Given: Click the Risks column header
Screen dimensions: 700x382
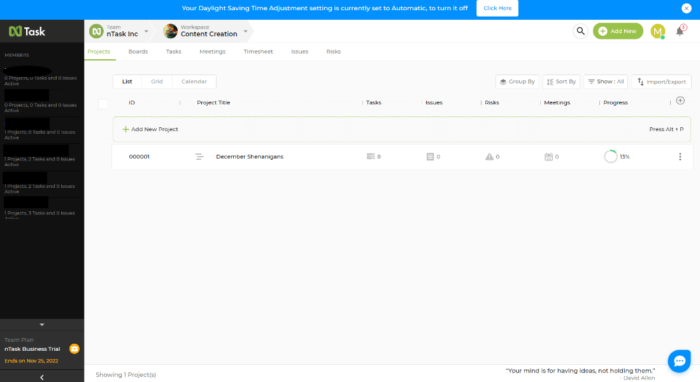Looking at the screenshot, I should (492, 103).
